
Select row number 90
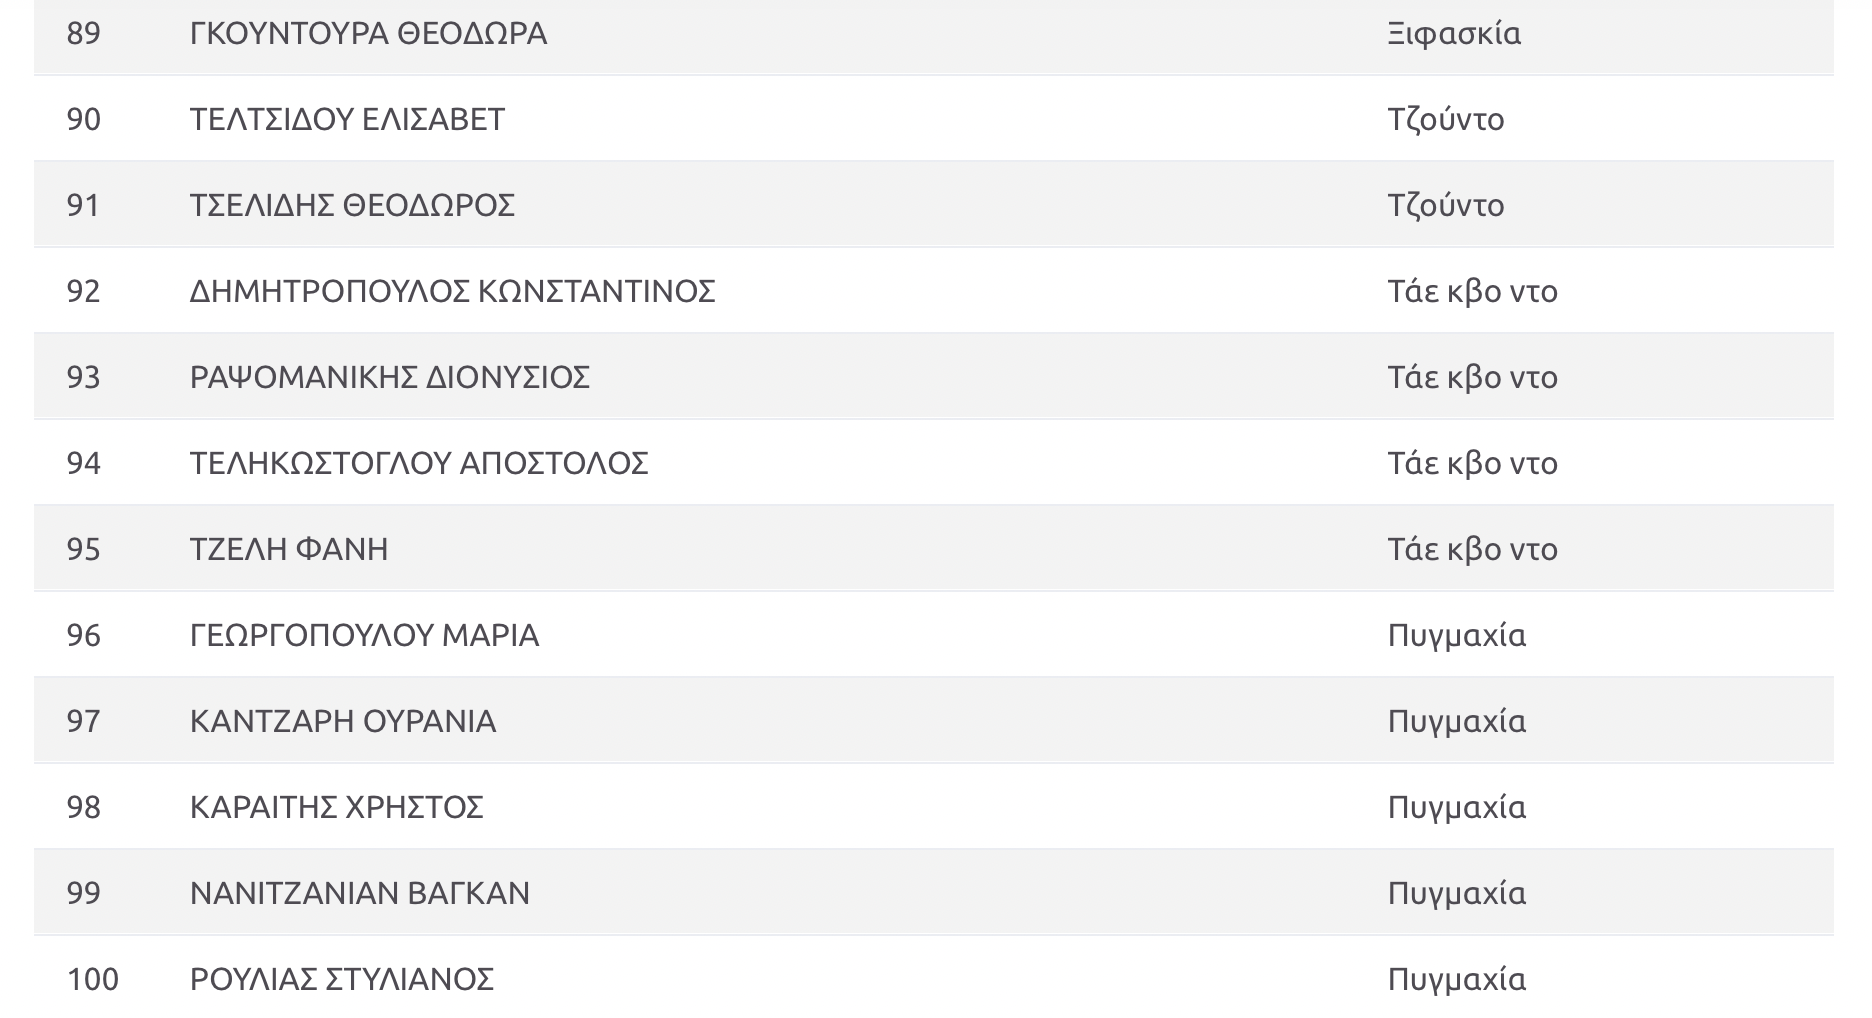coord(83,119)
